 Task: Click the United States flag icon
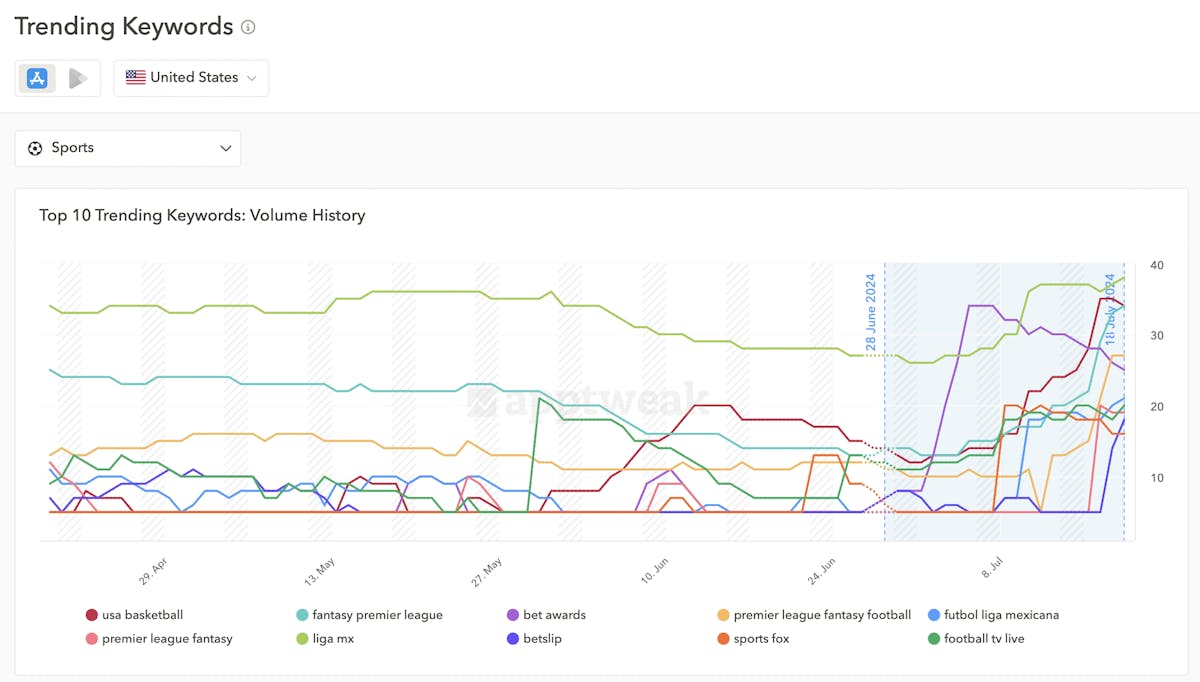[135, 78]
